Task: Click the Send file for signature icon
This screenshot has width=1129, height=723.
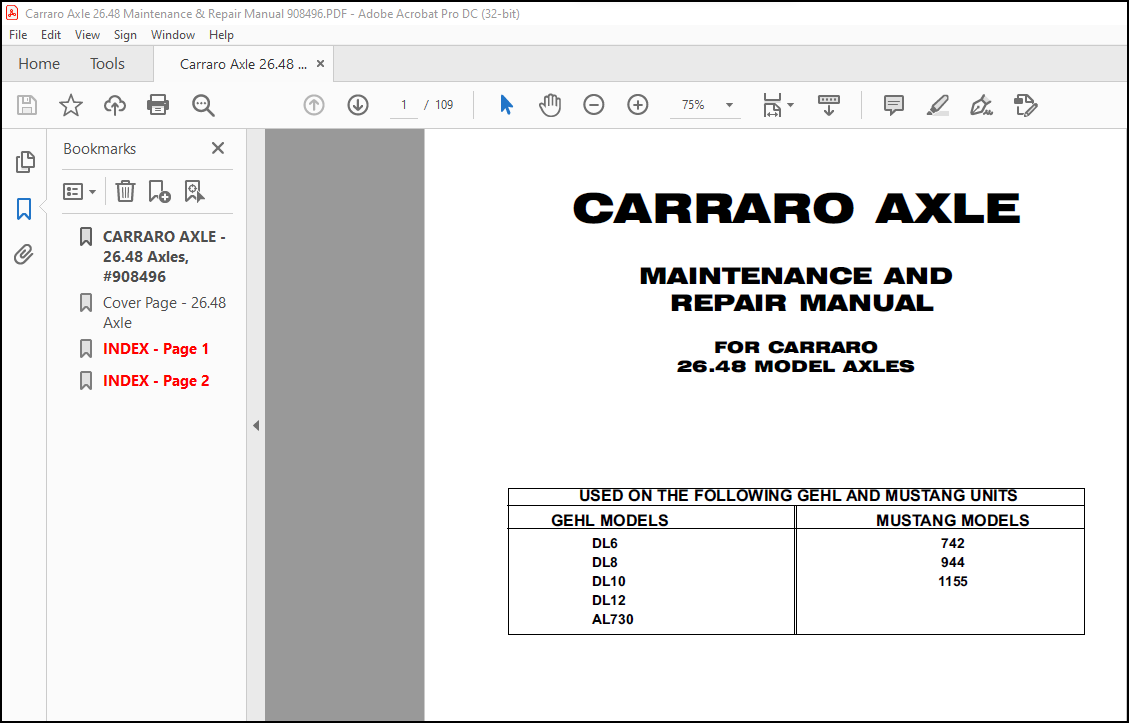Action: click(1025, 105)
